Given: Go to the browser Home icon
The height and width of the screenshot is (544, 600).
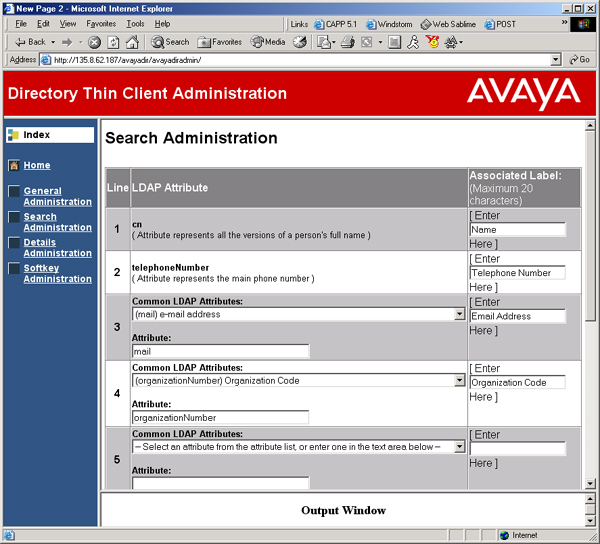Looking at the screenshot, I should [132, 42].
